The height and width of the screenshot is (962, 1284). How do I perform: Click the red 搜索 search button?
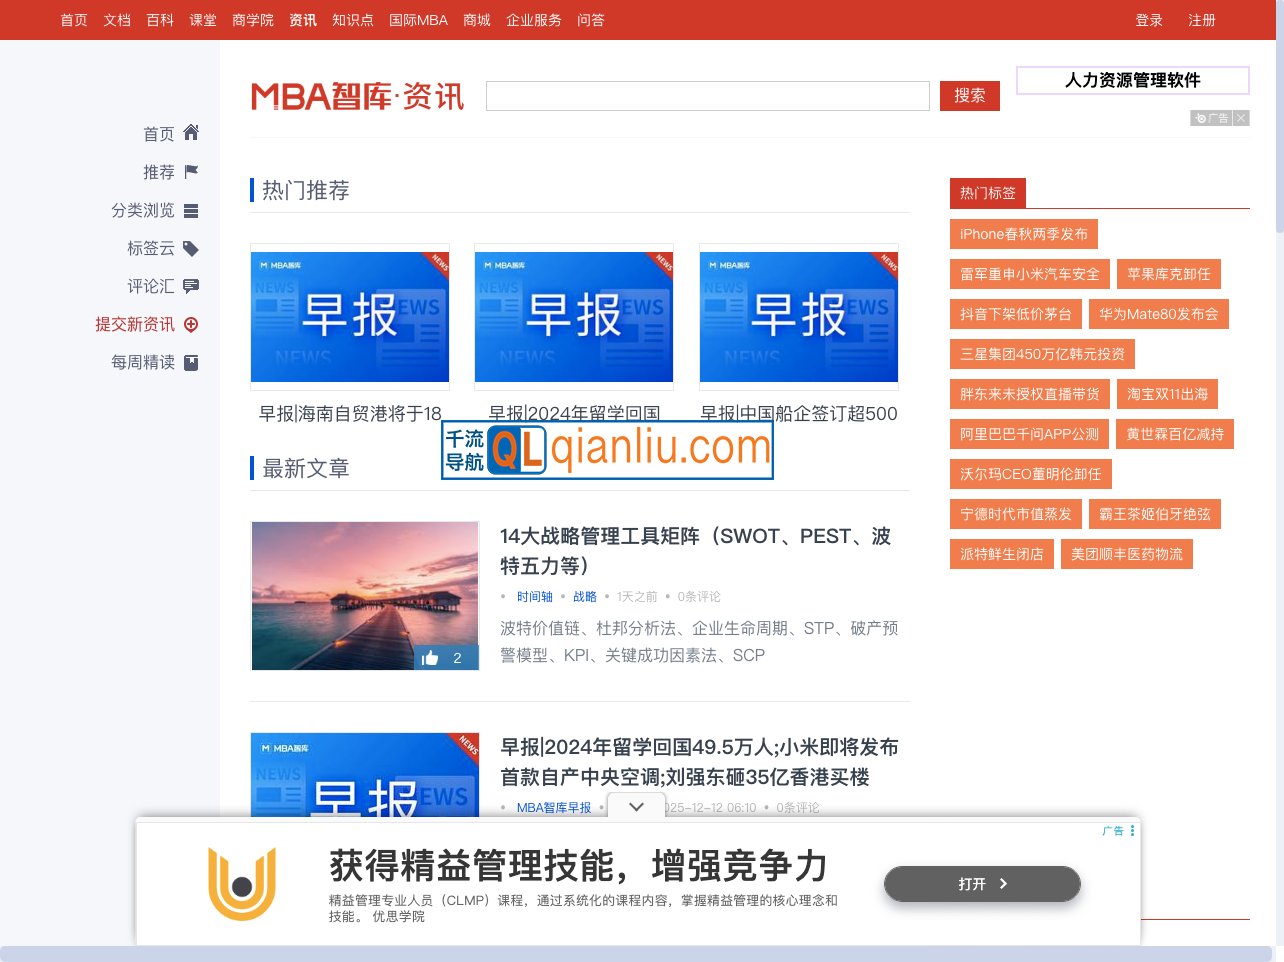click(969, 95)
